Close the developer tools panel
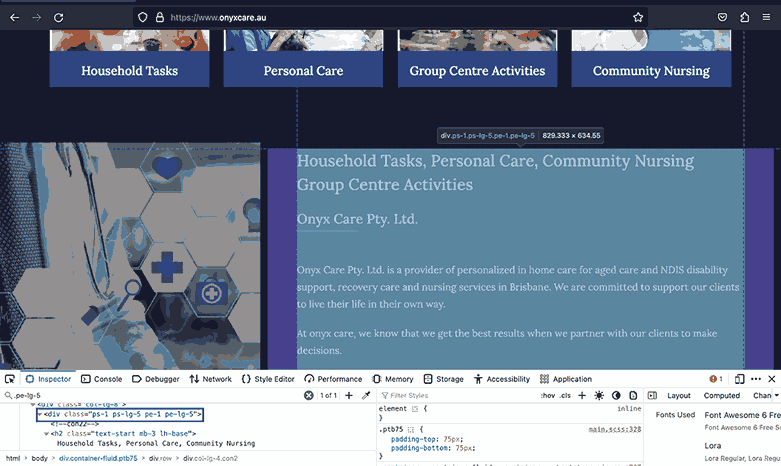 tap(772, 379)
